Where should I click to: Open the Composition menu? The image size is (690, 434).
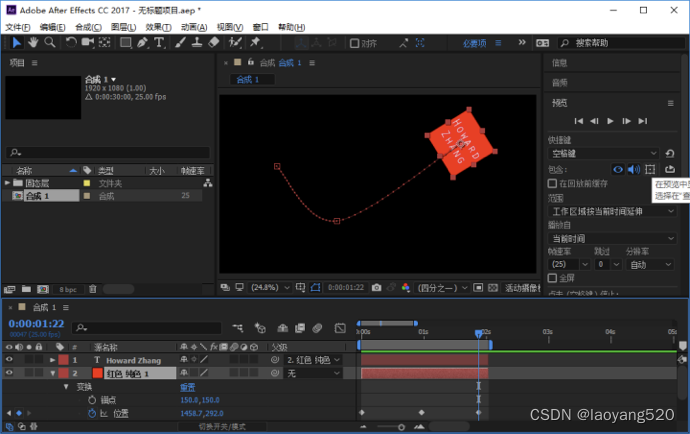point(88,27)
